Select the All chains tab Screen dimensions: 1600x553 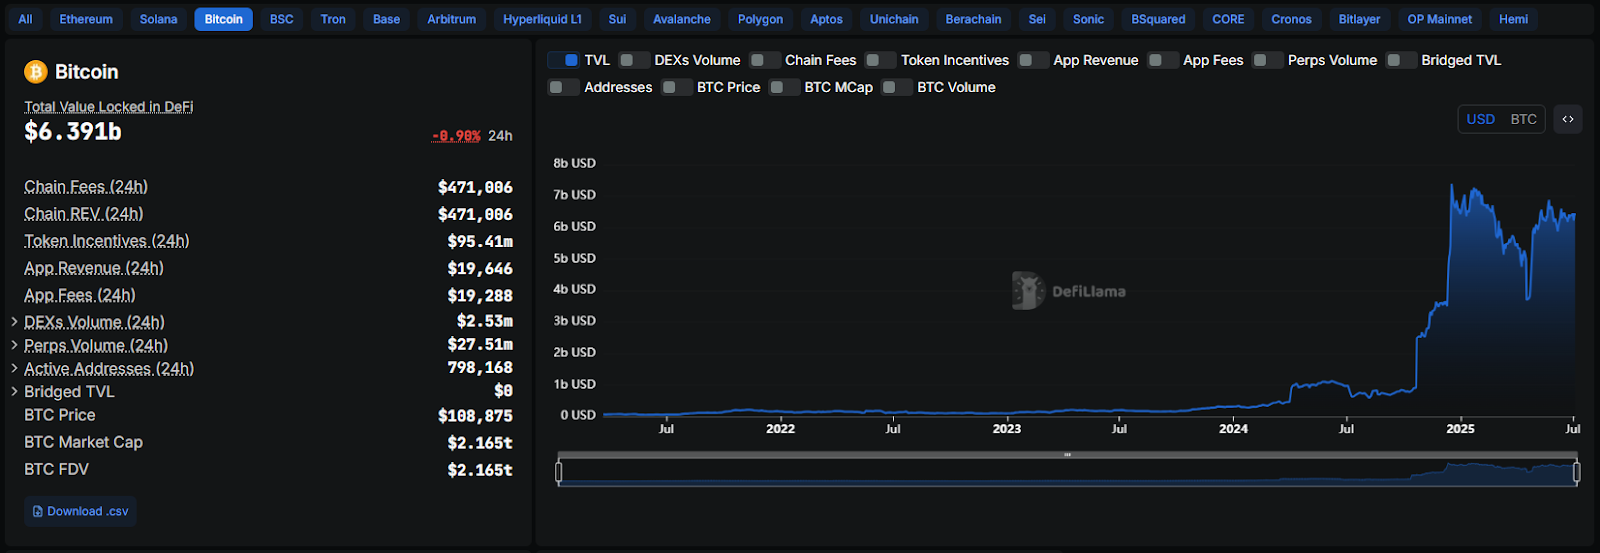[x=25, y=19]
